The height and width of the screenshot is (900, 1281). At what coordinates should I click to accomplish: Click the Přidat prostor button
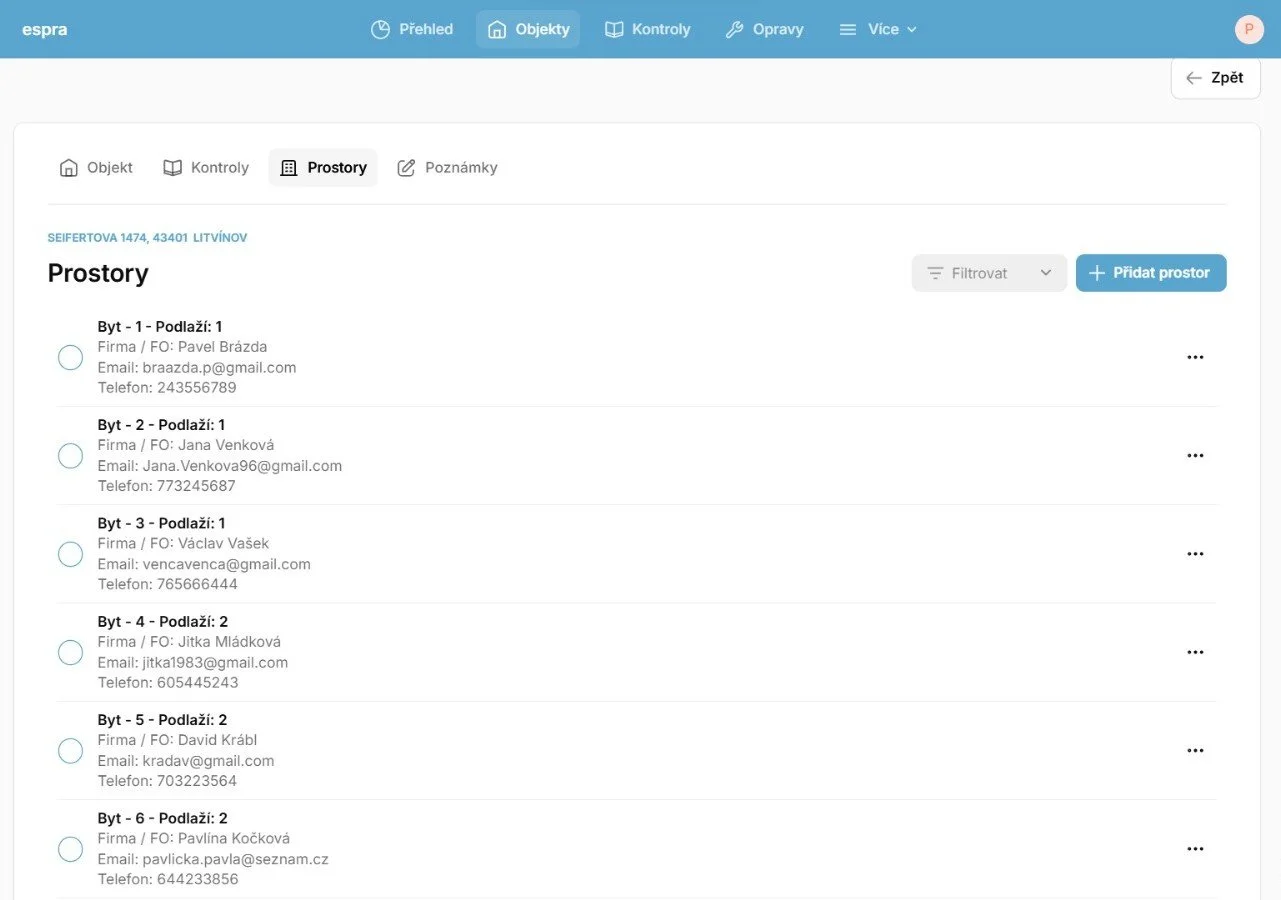point(1151,273)
